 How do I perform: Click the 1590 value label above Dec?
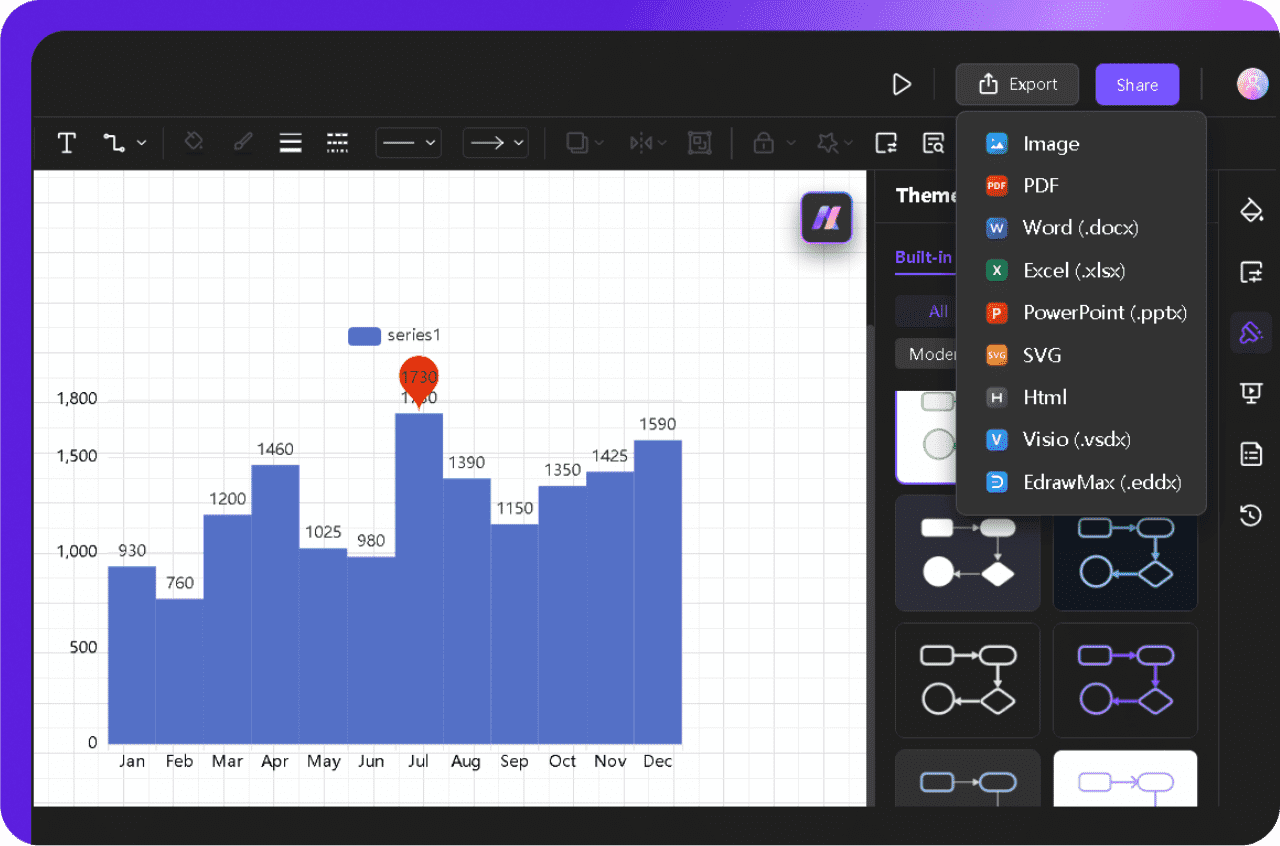pos(657,424)
